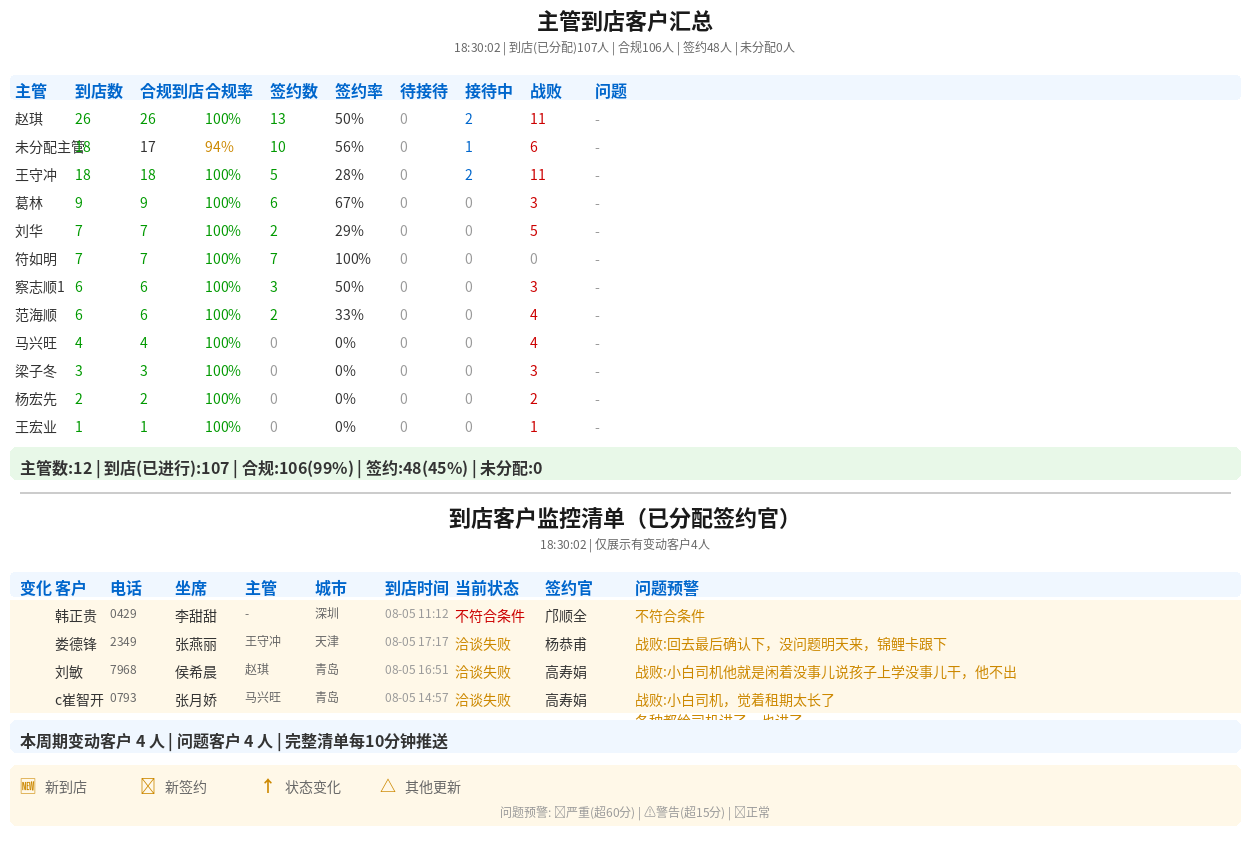Click signing officer 杨恭甫

click(566, 644)
